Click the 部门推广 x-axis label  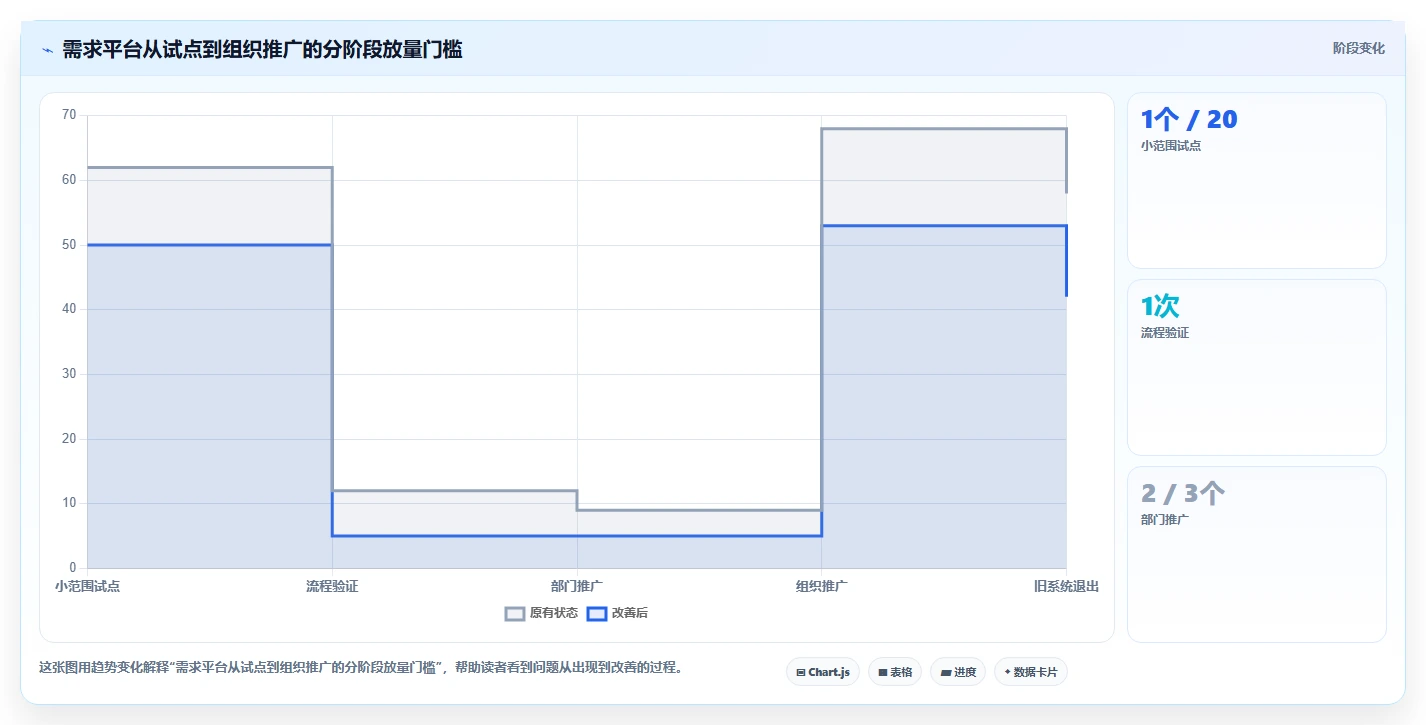pyautogui.click(x=577, y=586)
